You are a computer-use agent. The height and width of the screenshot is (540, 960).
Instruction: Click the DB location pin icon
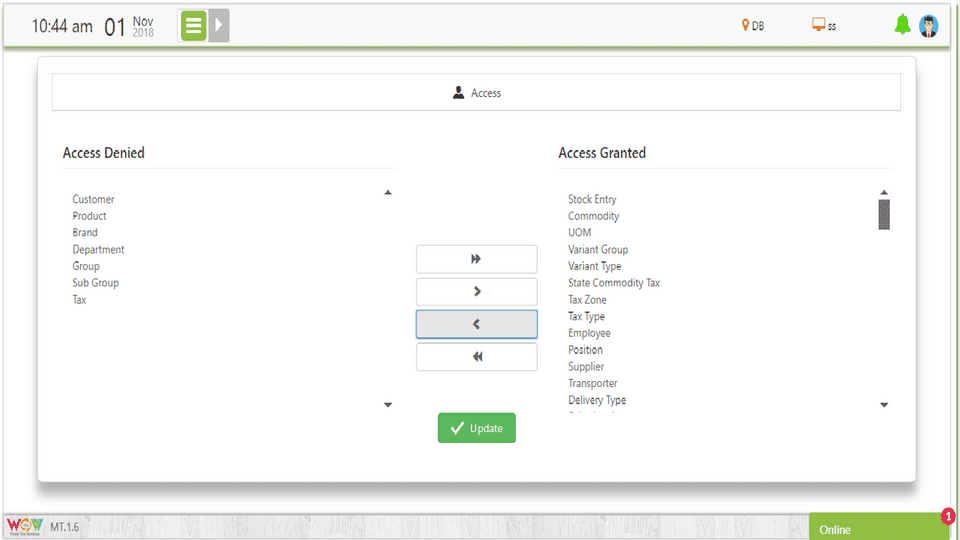[745, 25]
